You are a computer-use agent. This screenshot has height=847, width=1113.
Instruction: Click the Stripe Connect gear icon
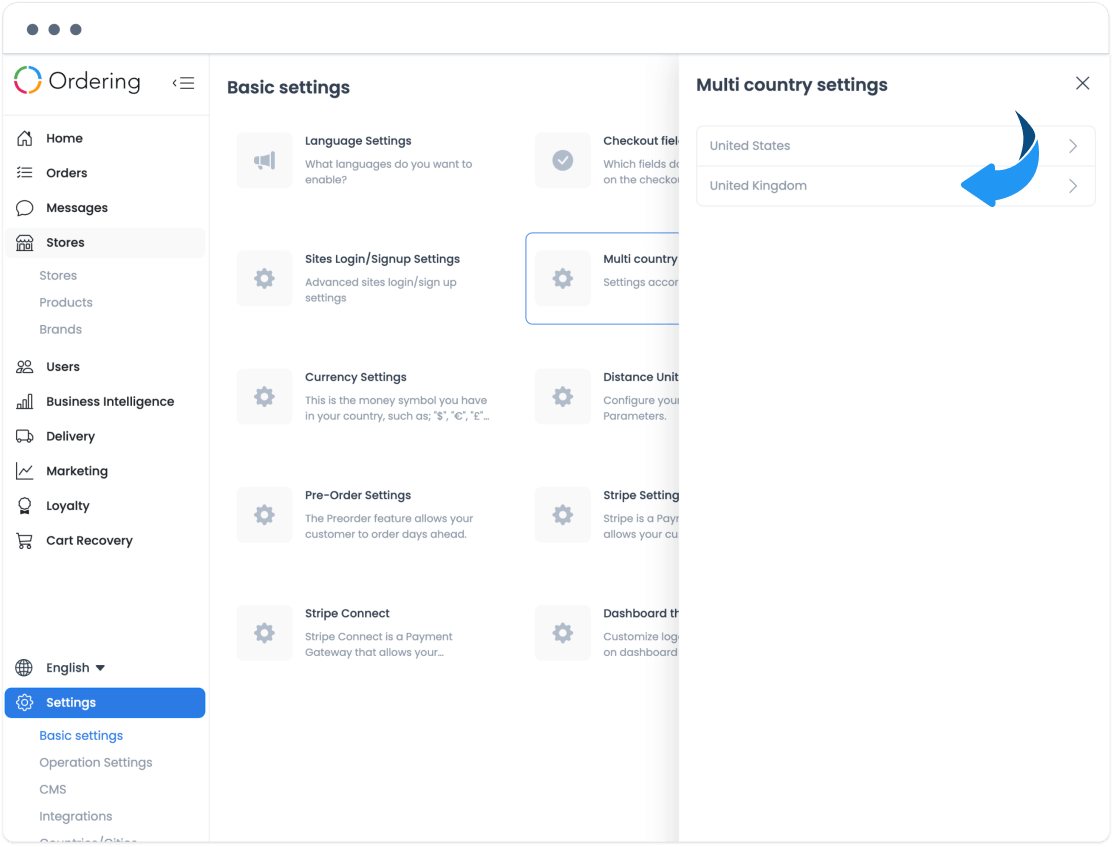(x=265, y=633)
